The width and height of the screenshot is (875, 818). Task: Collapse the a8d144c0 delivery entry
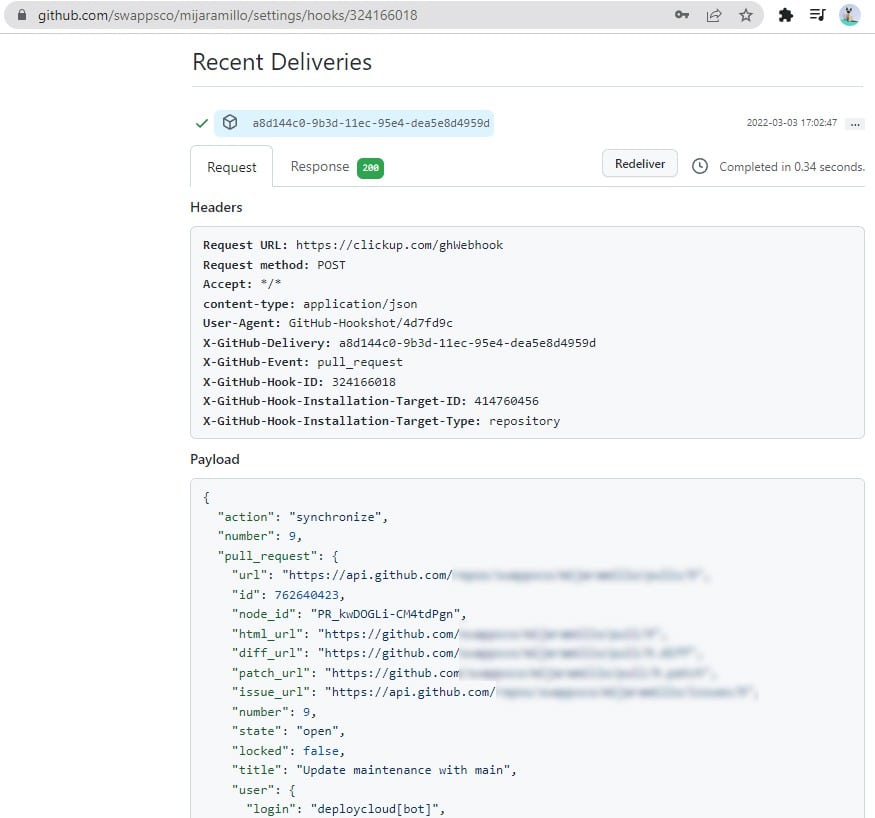(371, 123)
